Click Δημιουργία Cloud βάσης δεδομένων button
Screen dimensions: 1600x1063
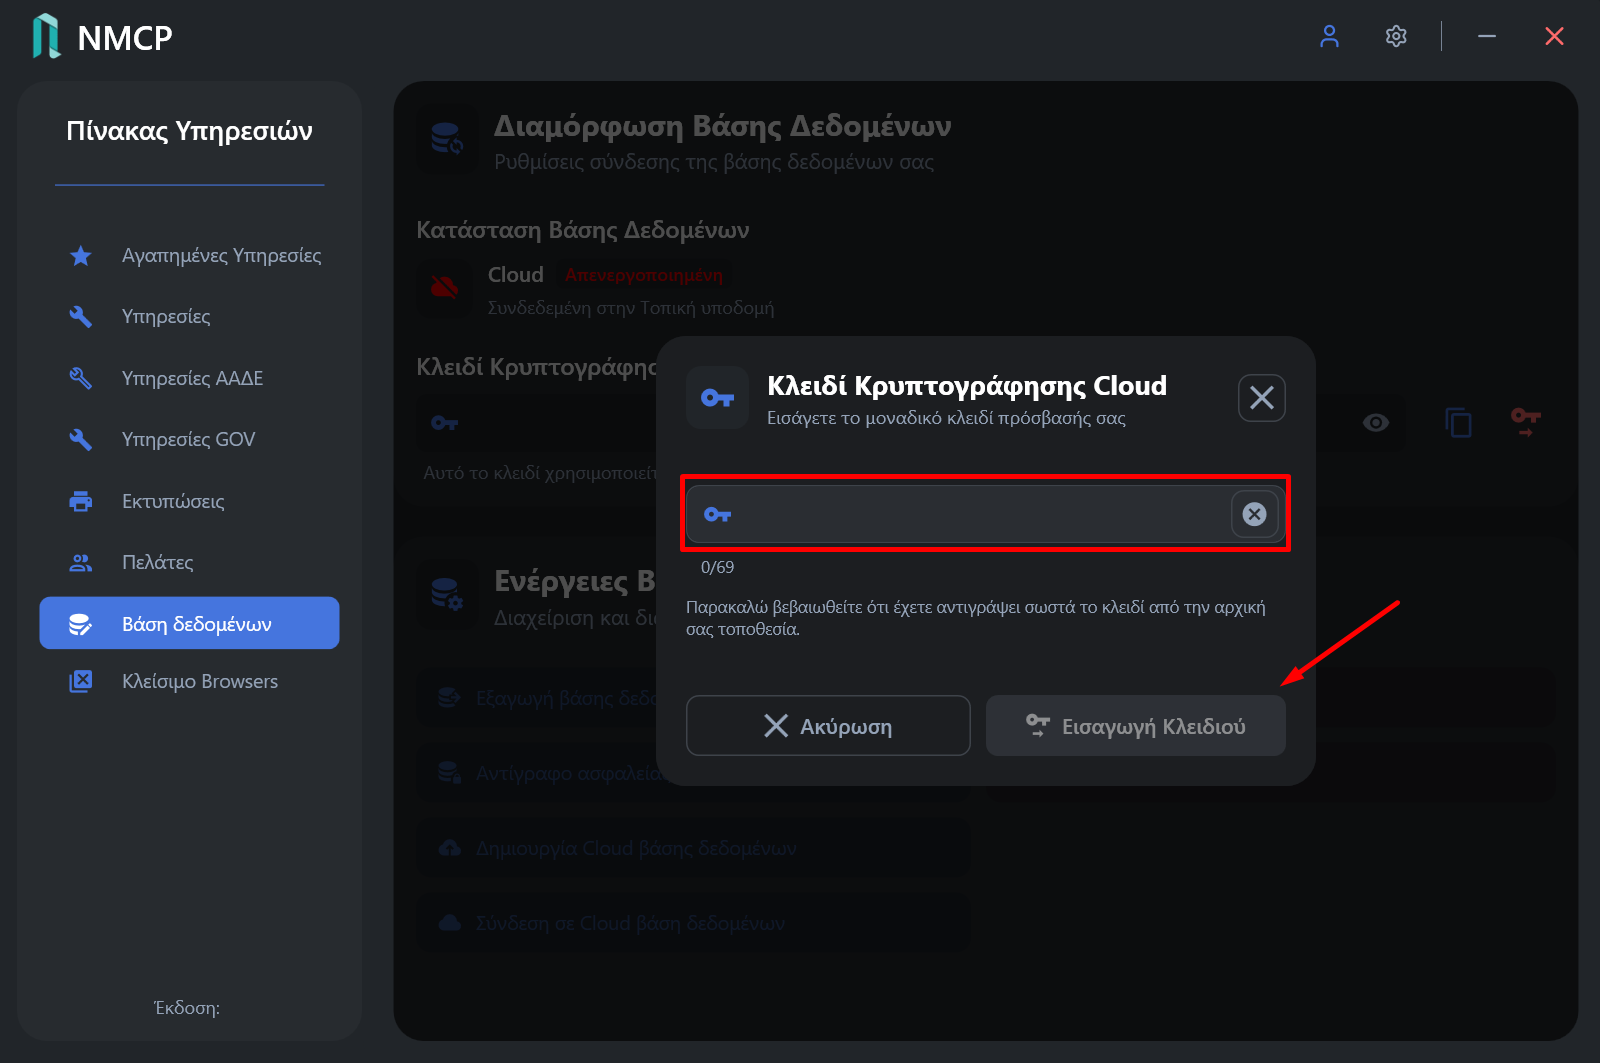pos(693,849)
